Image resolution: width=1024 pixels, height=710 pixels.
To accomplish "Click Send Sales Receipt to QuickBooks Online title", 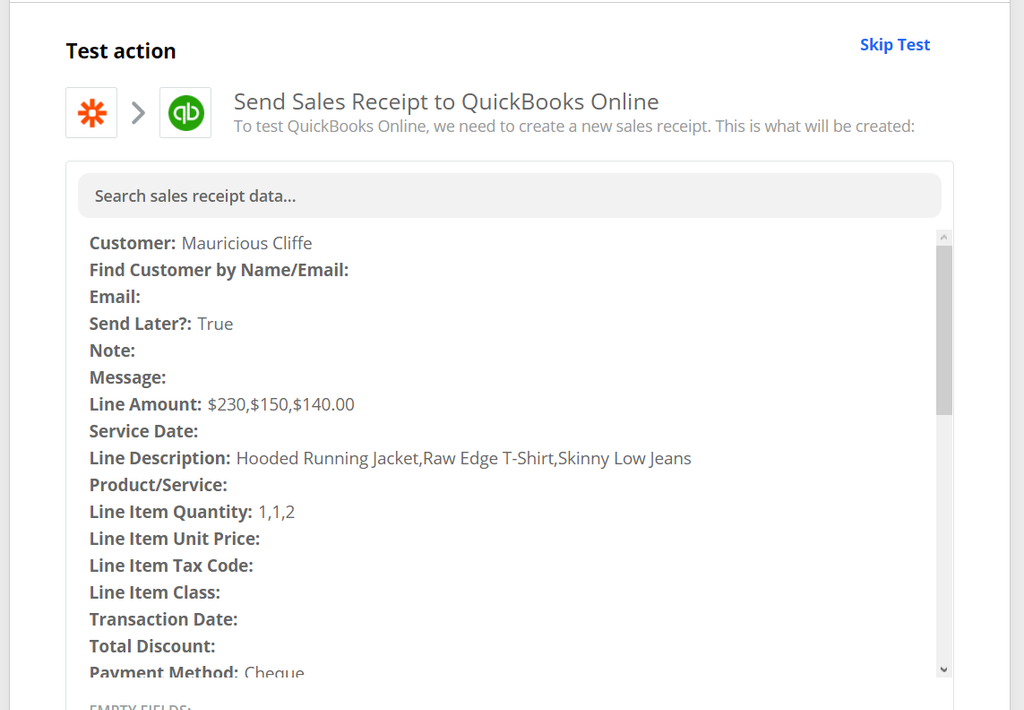I will 446,102.
